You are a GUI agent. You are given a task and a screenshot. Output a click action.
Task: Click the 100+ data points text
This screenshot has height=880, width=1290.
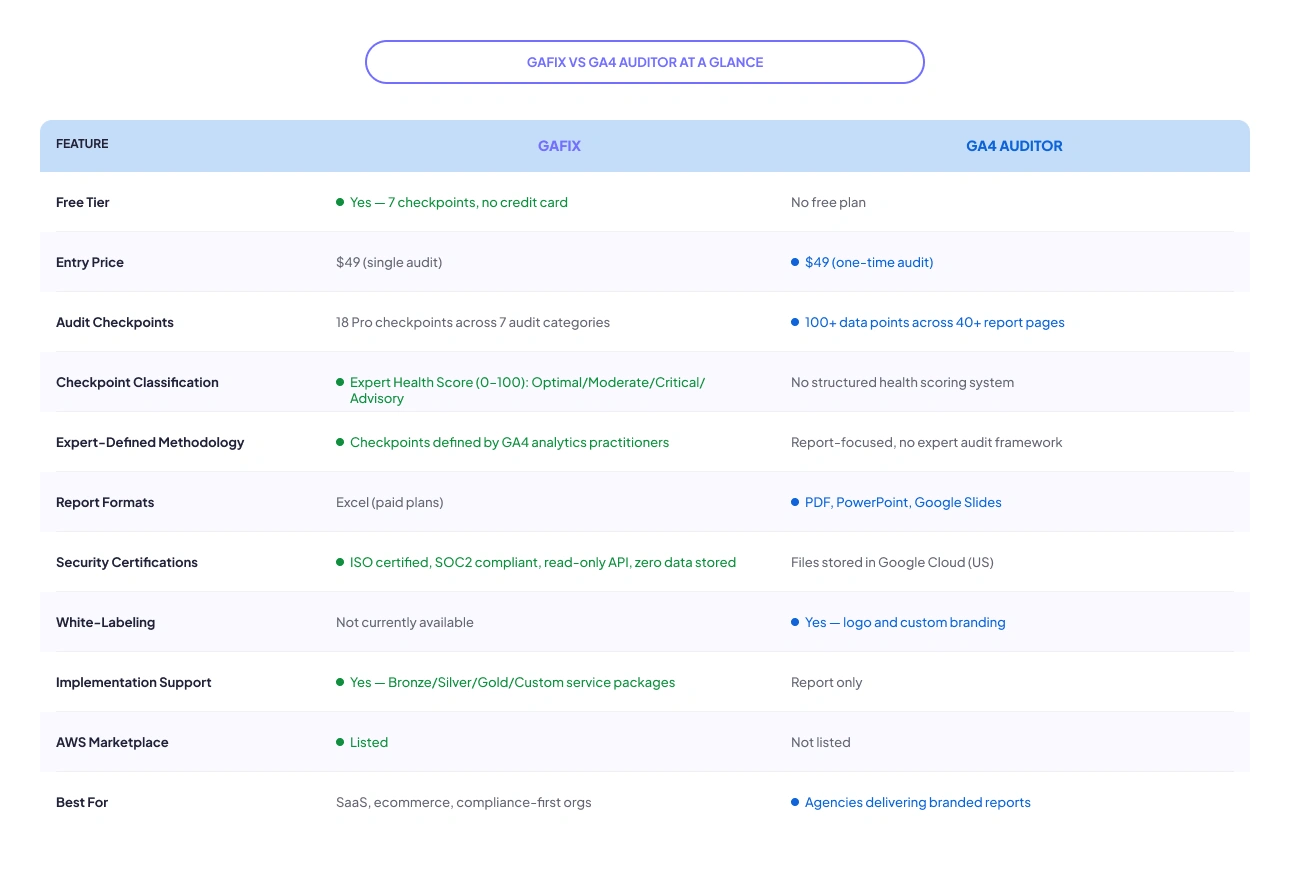coord(934,322)
